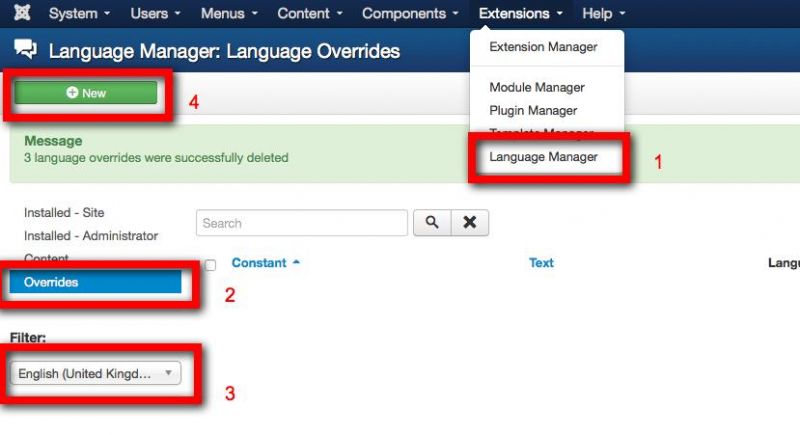Image resolution: width=800 pixels, height=435 pixels.
Task: Click the Language Manager speech bubble icon
Action: [x=26, y=49]
